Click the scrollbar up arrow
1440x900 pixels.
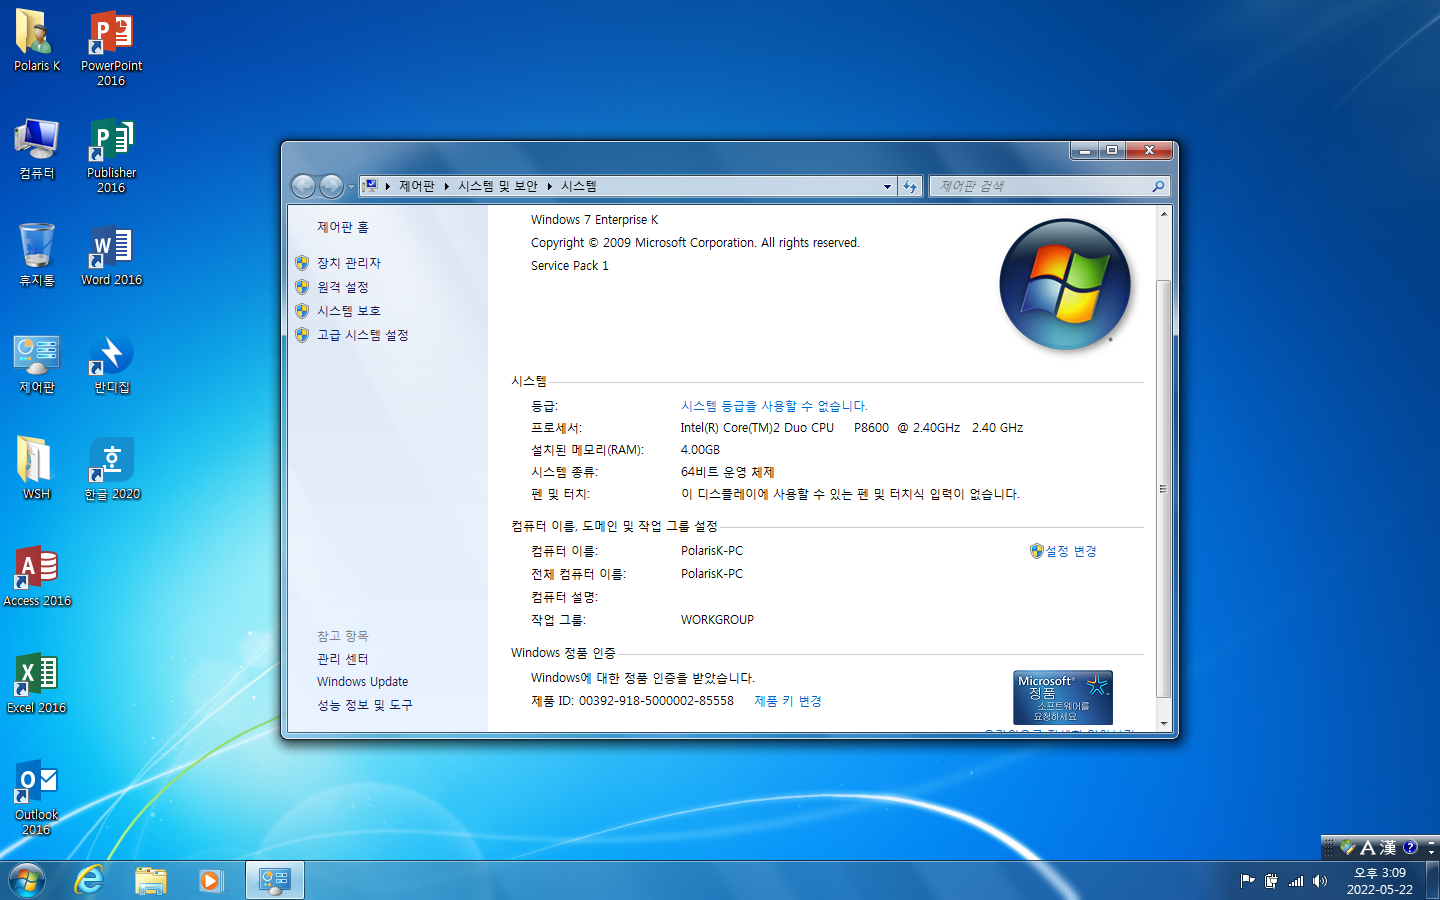pyautogui.click(x=1164, y=214)
